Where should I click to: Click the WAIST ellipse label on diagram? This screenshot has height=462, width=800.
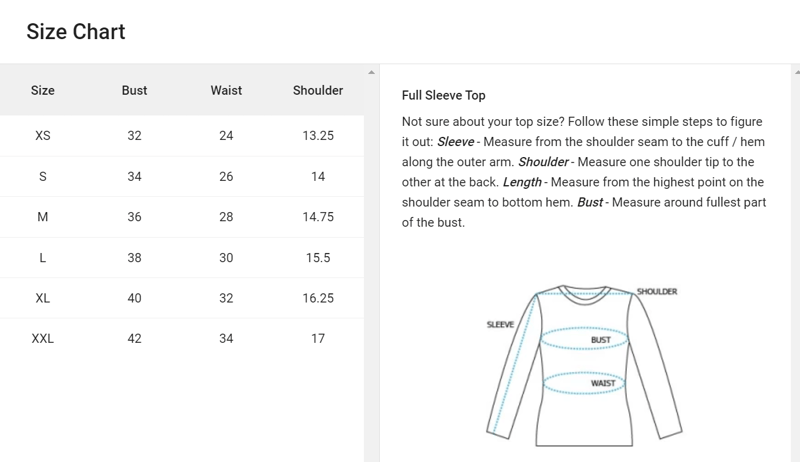(602, 383)
